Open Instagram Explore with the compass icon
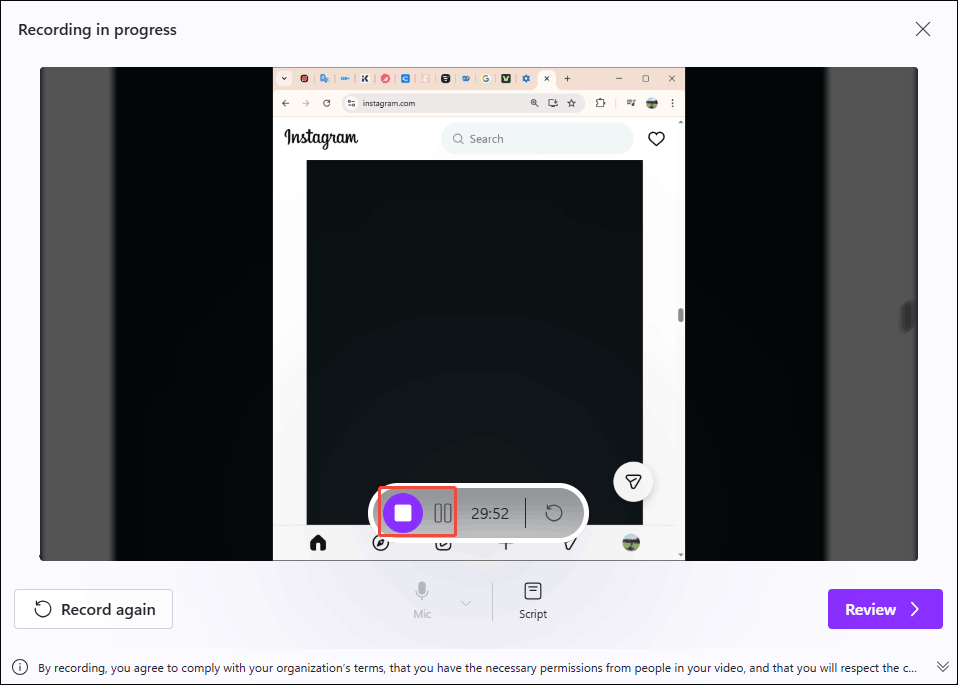This screenshot has height=685, width=958. click(x=381, y=543)
